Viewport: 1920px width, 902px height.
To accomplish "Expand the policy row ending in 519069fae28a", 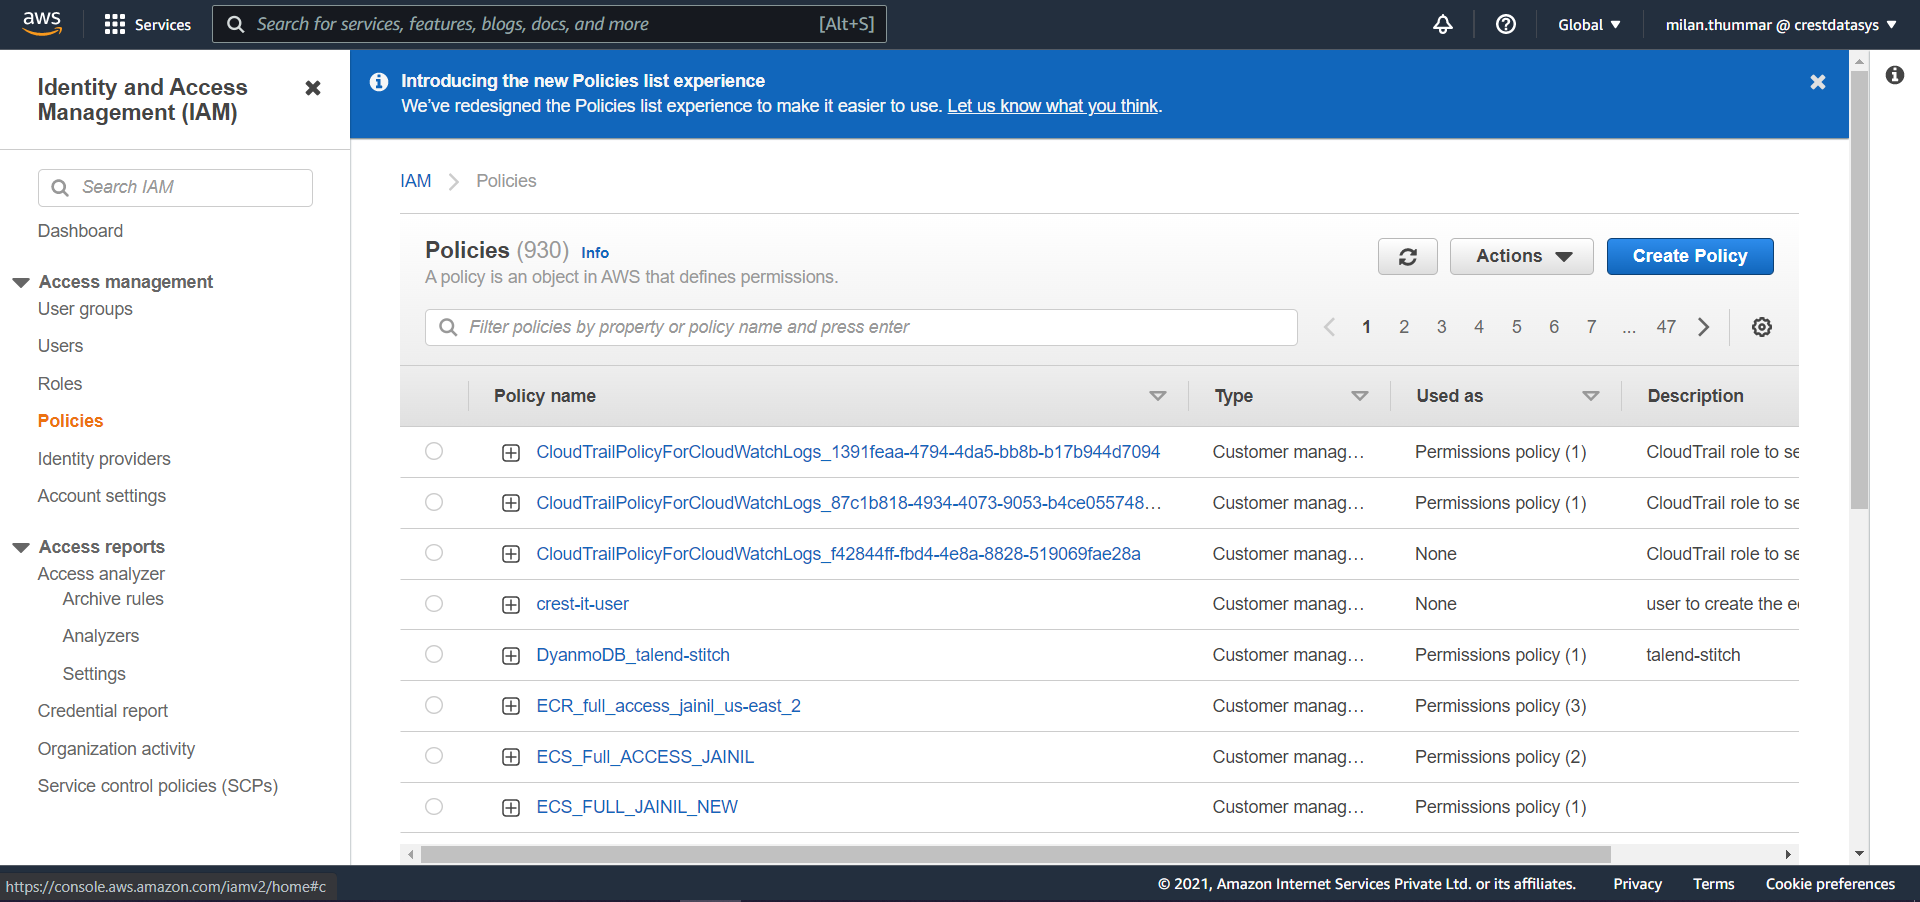I will point(511,554).
